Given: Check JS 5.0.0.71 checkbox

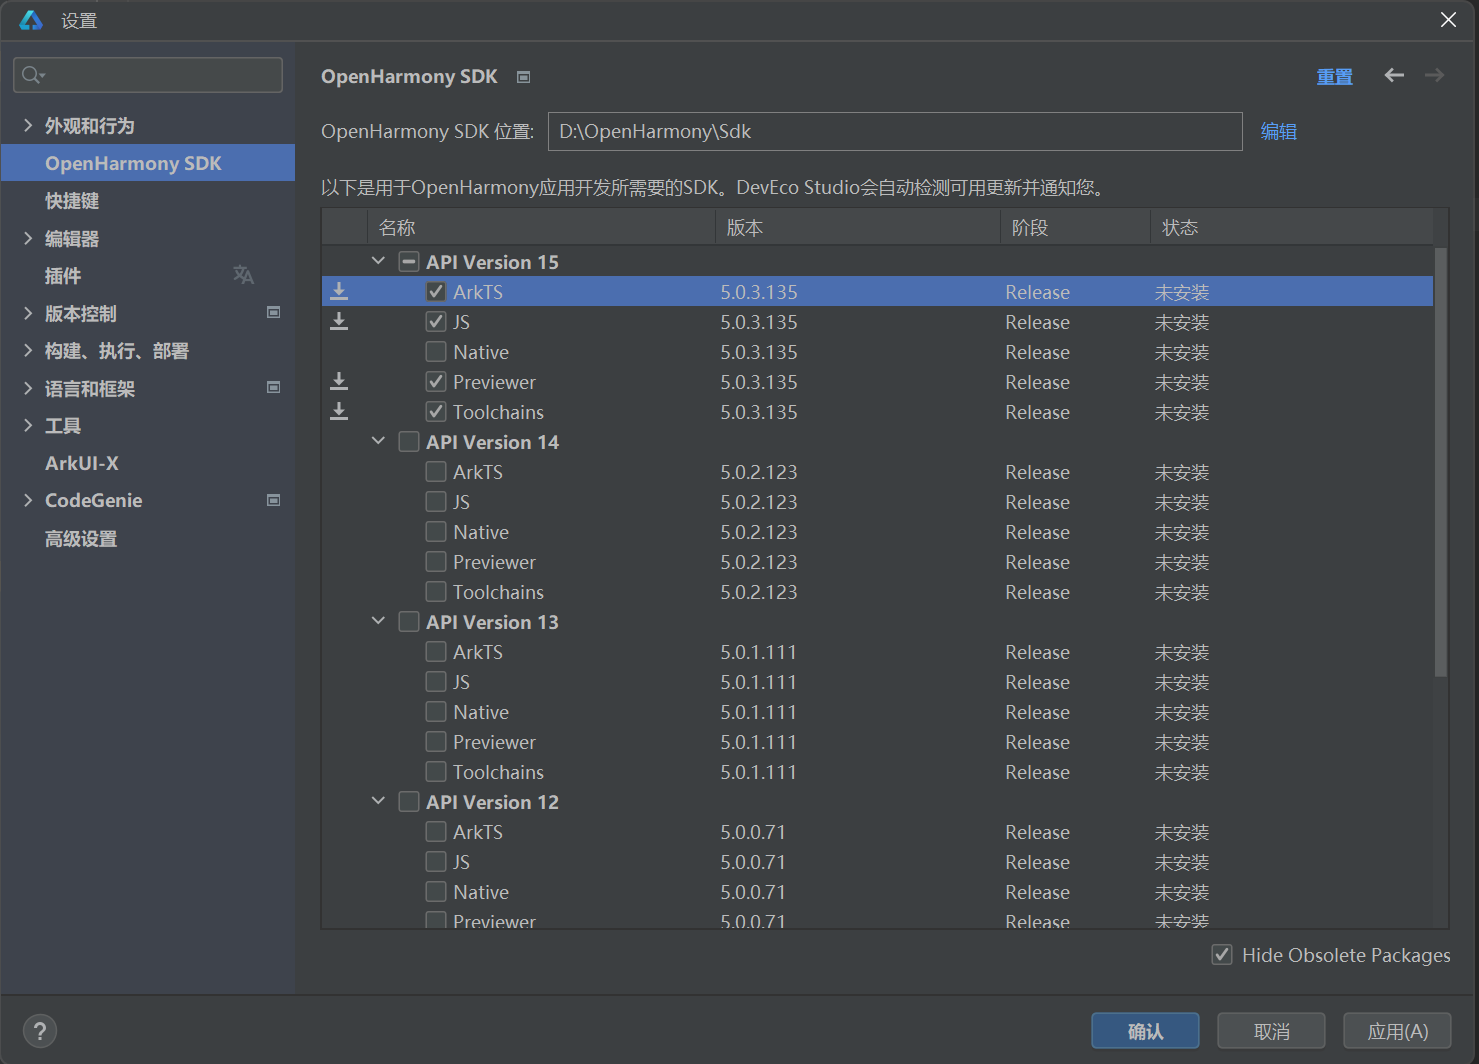Looking at the screenshot, I should [x=436, y=862].
